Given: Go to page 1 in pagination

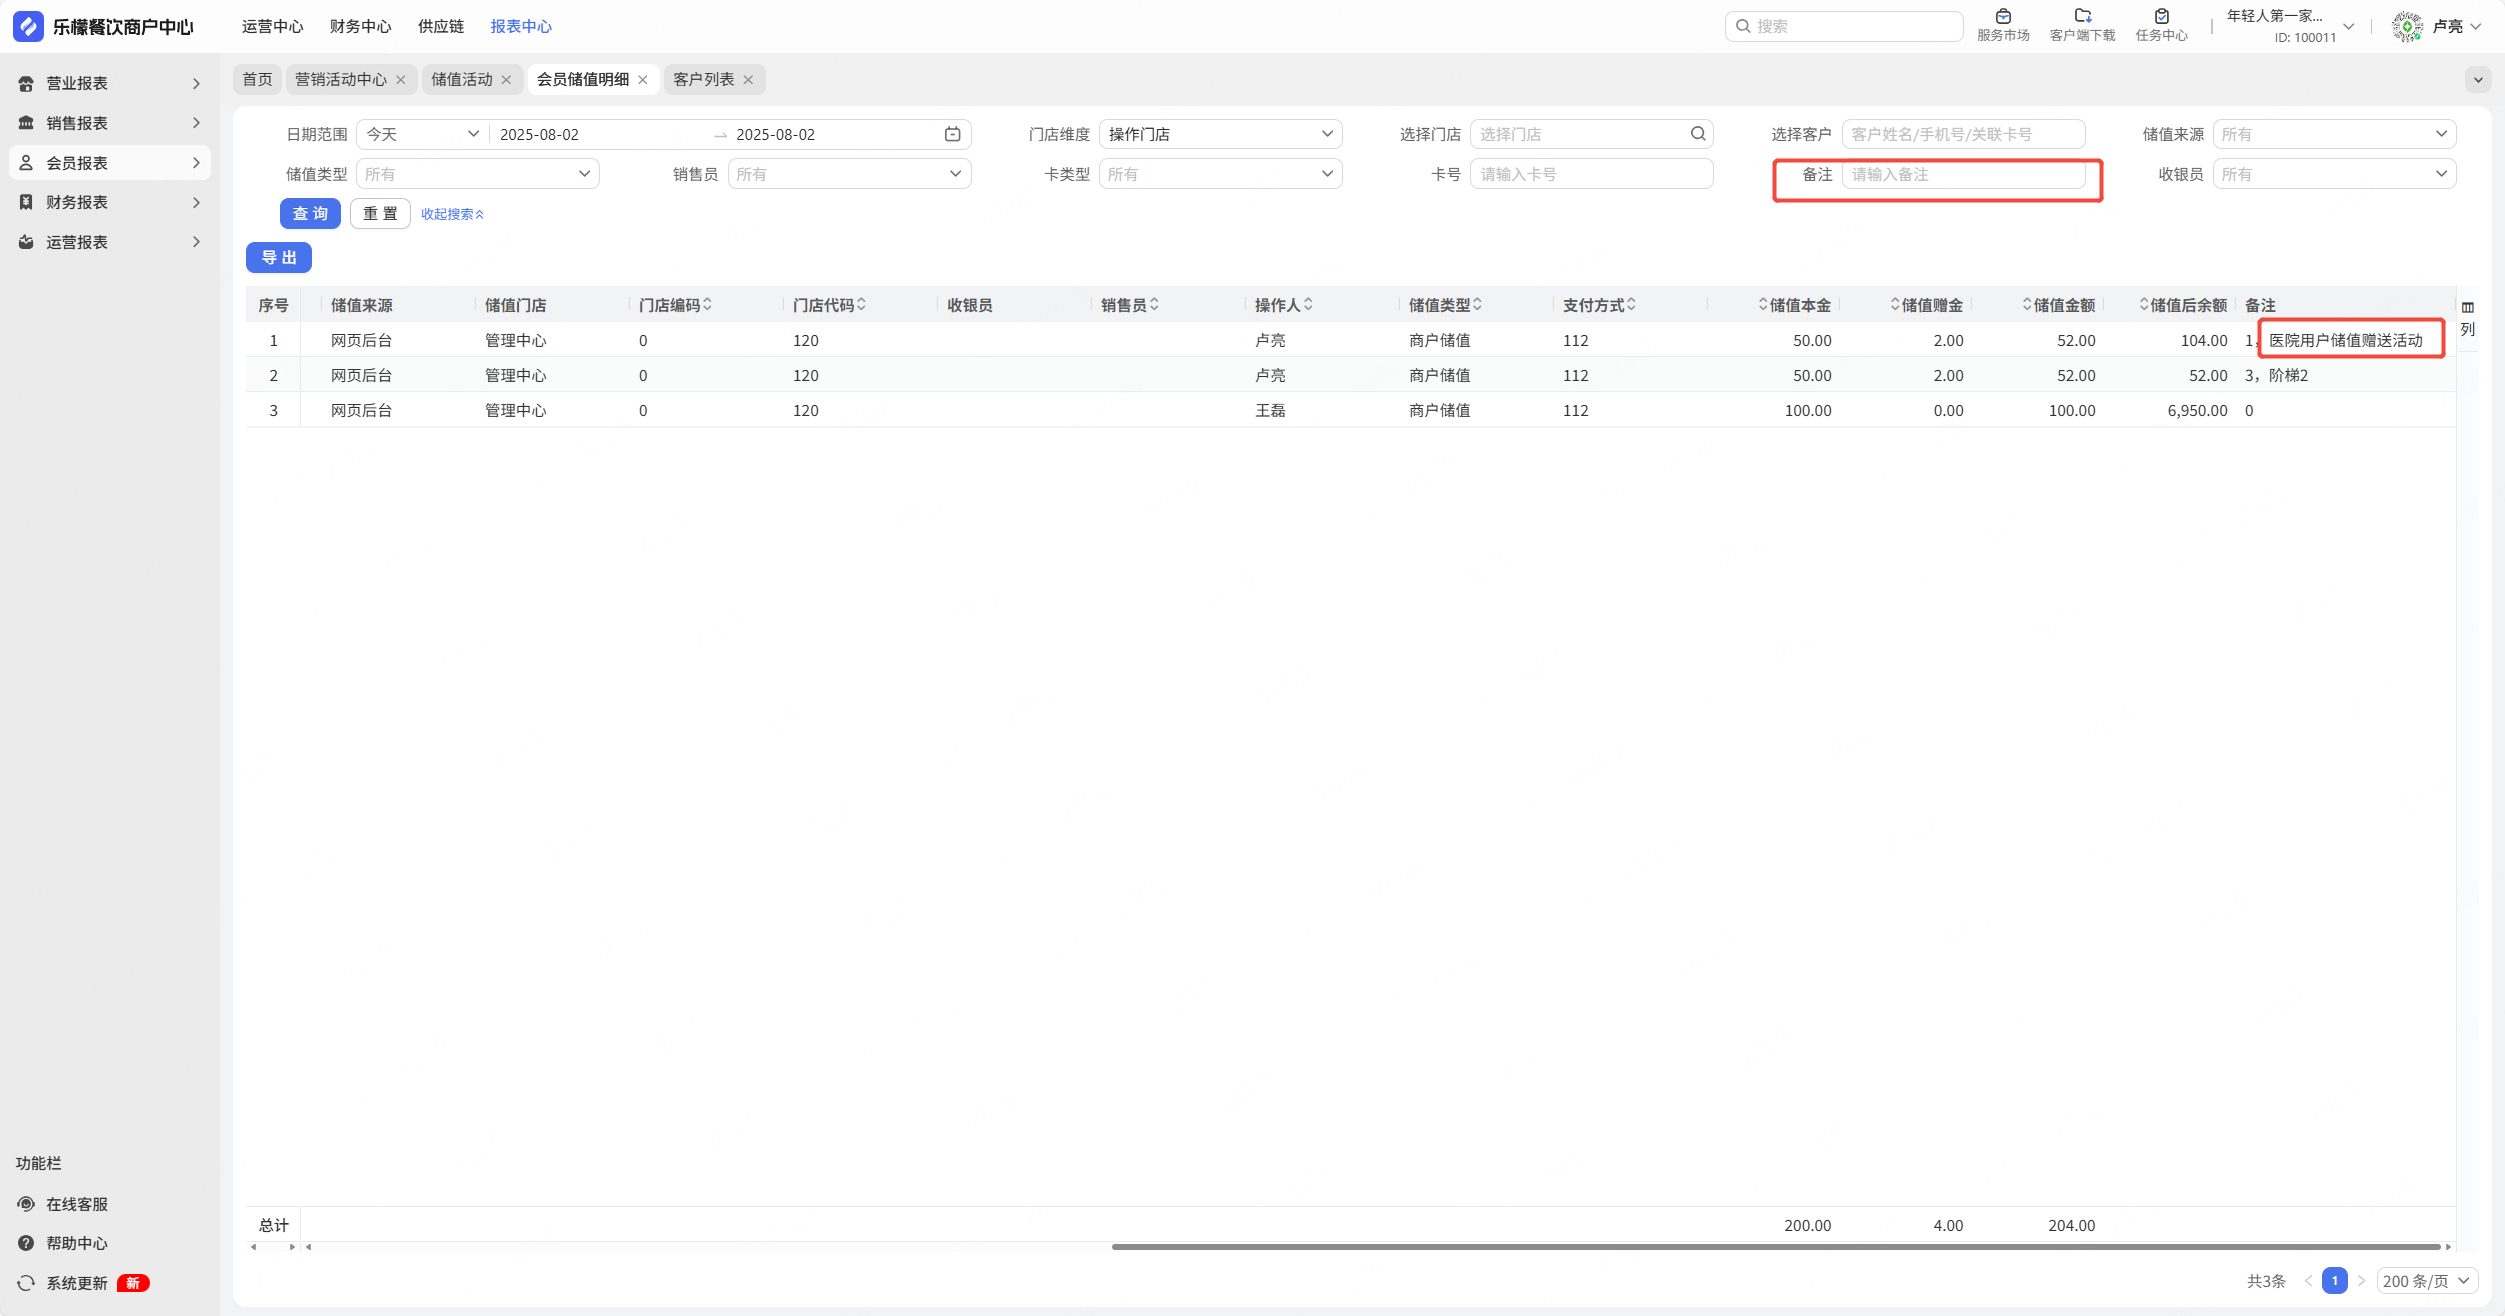Looking at the screenshot, I should click(x=2335, y=1281).
